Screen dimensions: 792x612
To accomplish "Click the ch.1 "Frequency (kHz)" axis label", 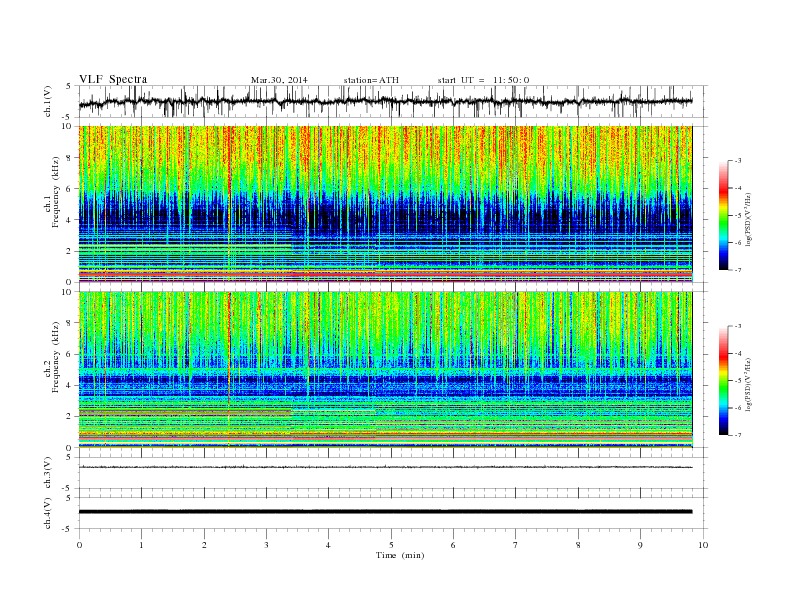I will 56,192.
